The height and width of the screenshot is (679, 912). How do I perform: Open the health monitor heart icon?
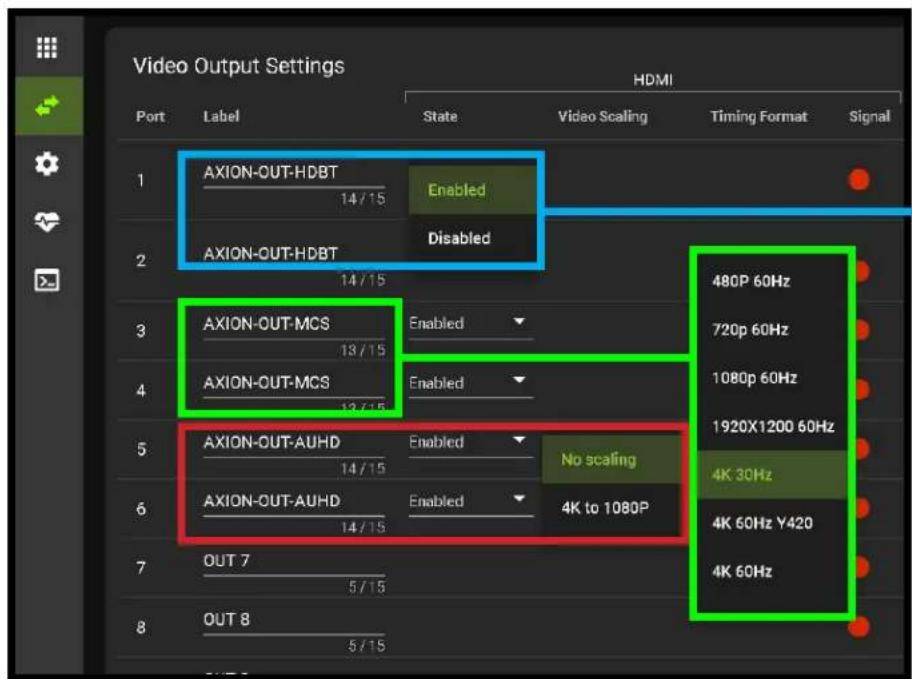(x=47, y=222)
